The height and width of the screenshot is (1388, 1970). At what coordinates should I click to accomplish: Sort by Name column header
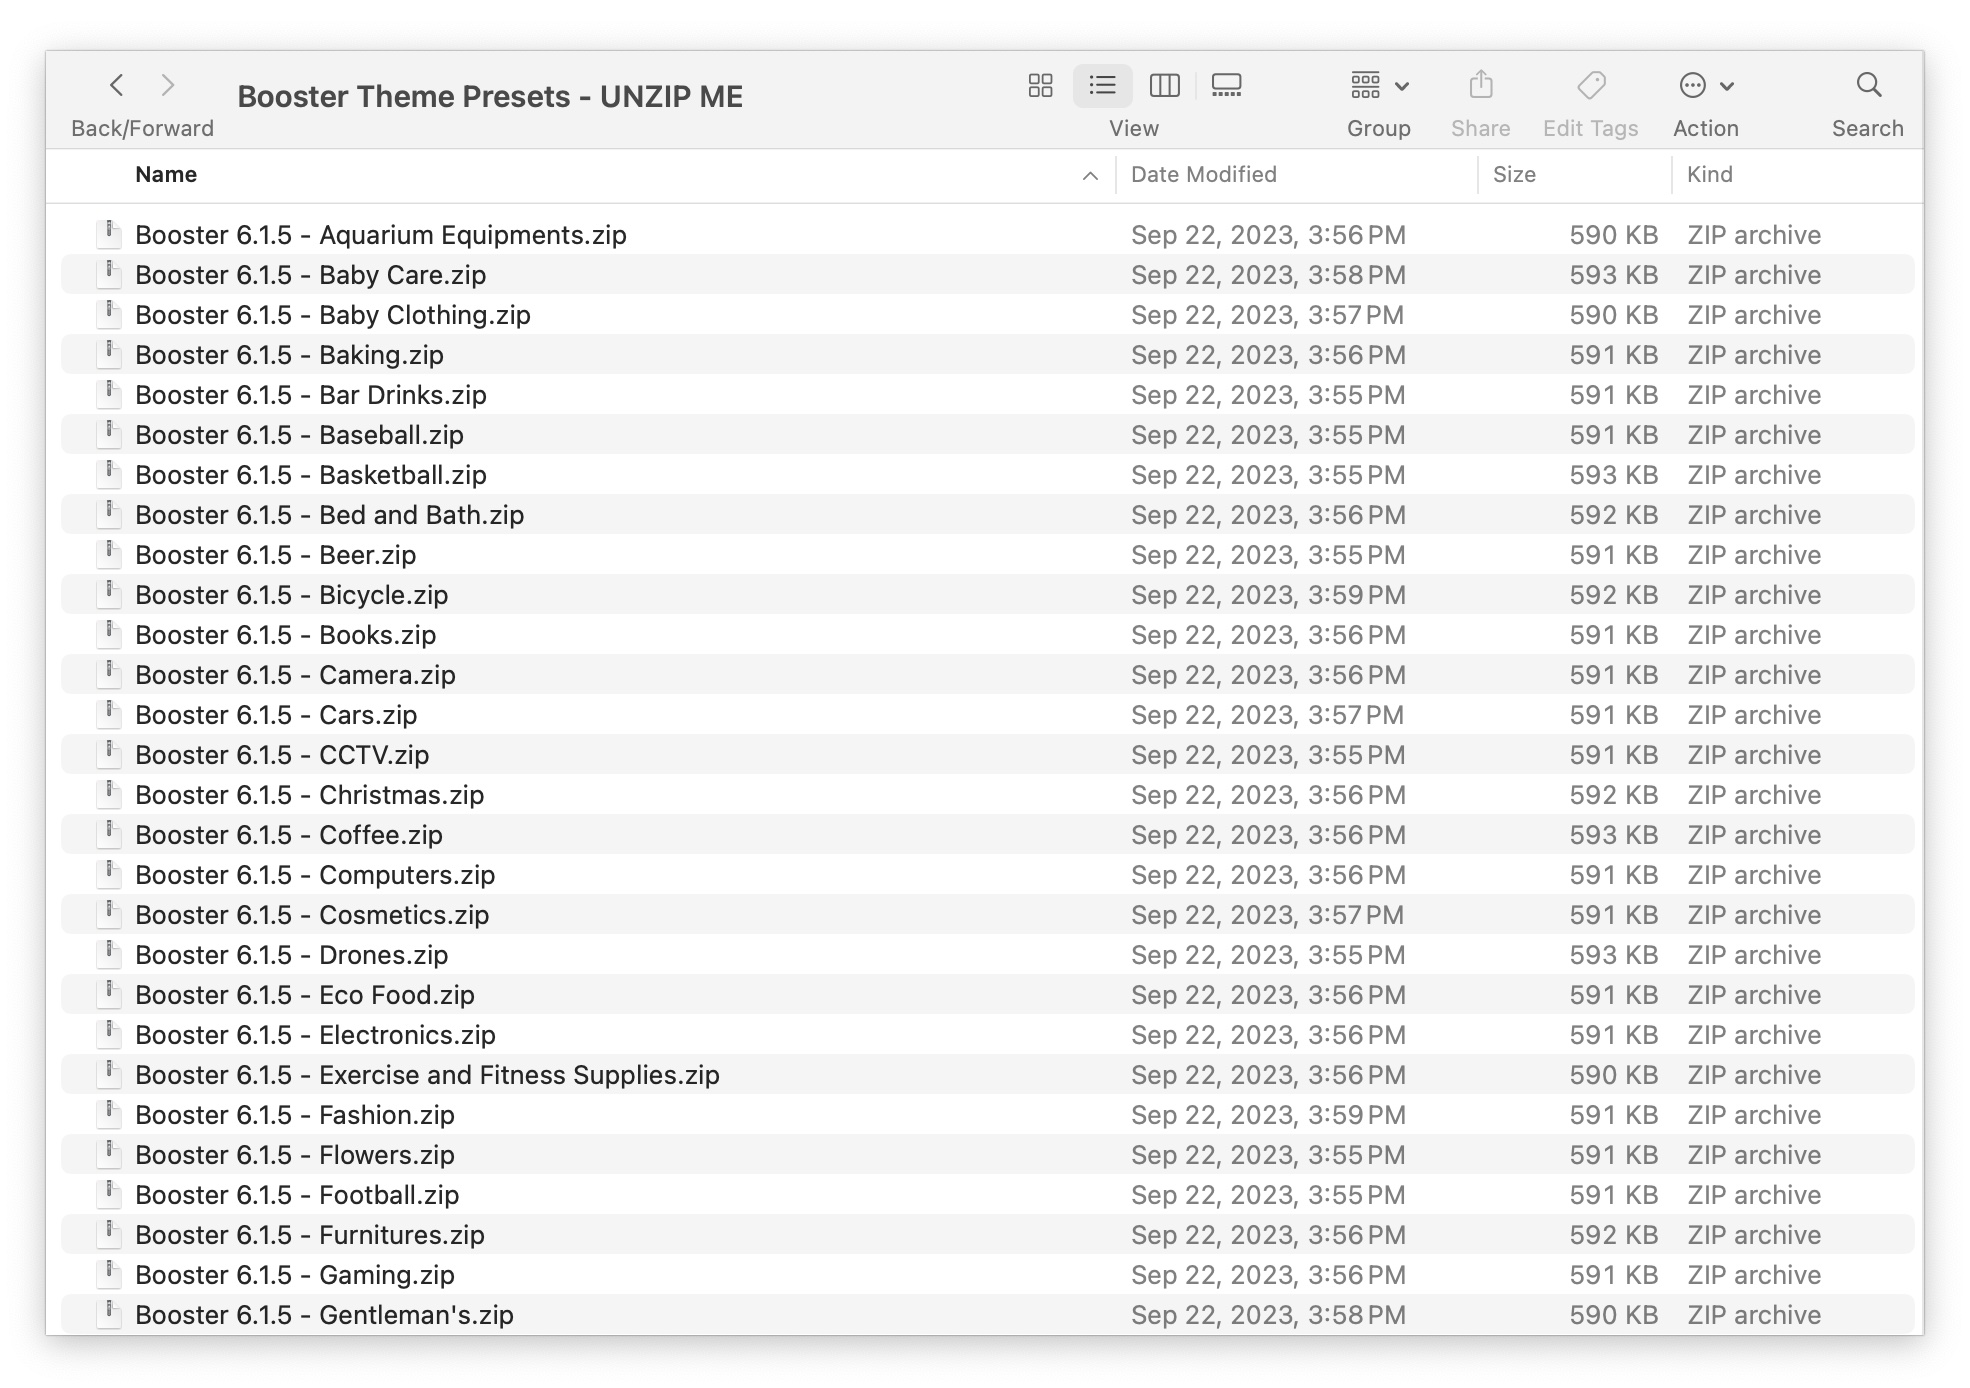(x=166, y=175)
